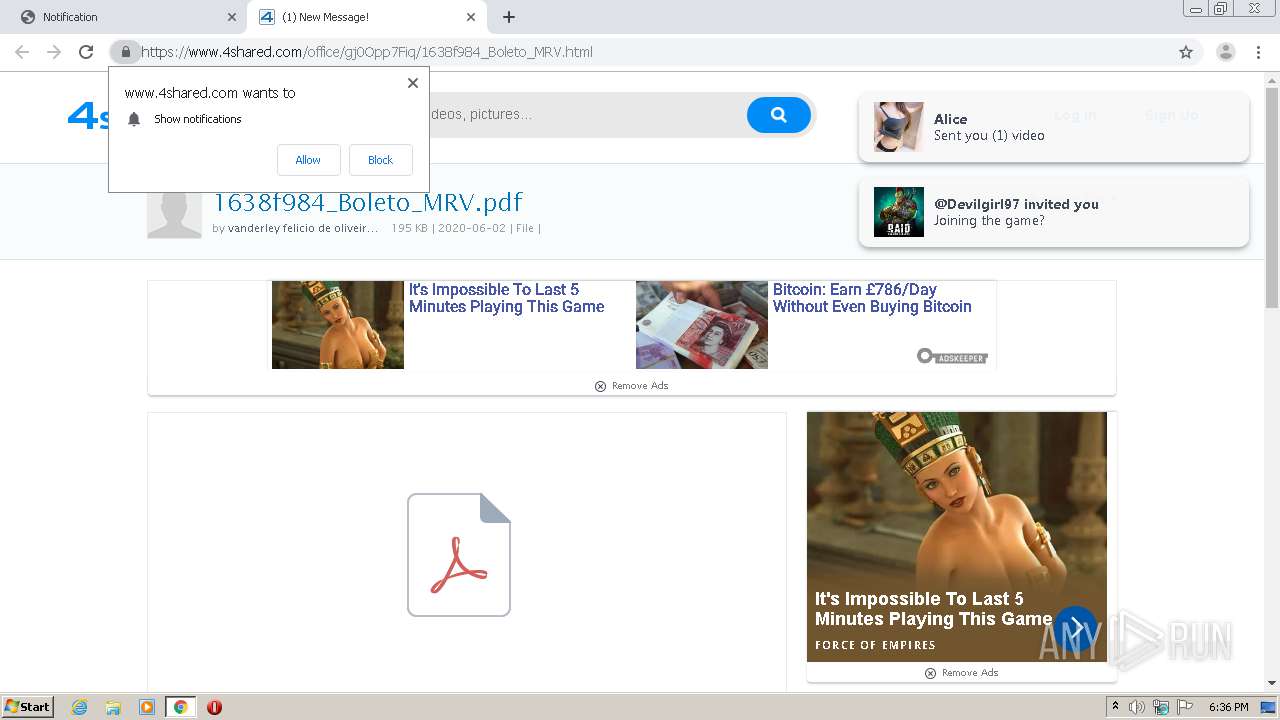Open the @Devilgirl97 invited you notification
This screenshot has width=1280, height=720.
(1054, 212)
